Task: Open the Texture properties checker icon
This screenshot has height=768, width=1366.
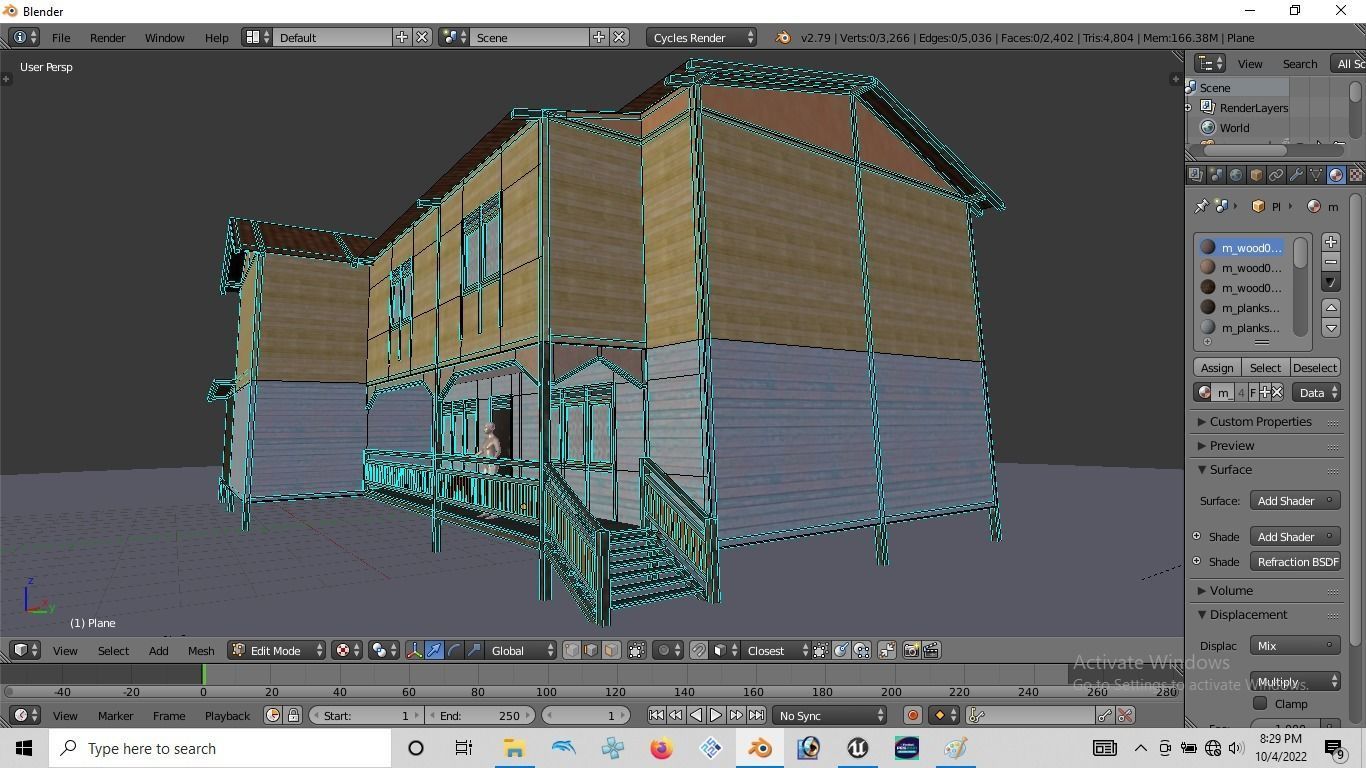Action: click(x=1356, y=175)
